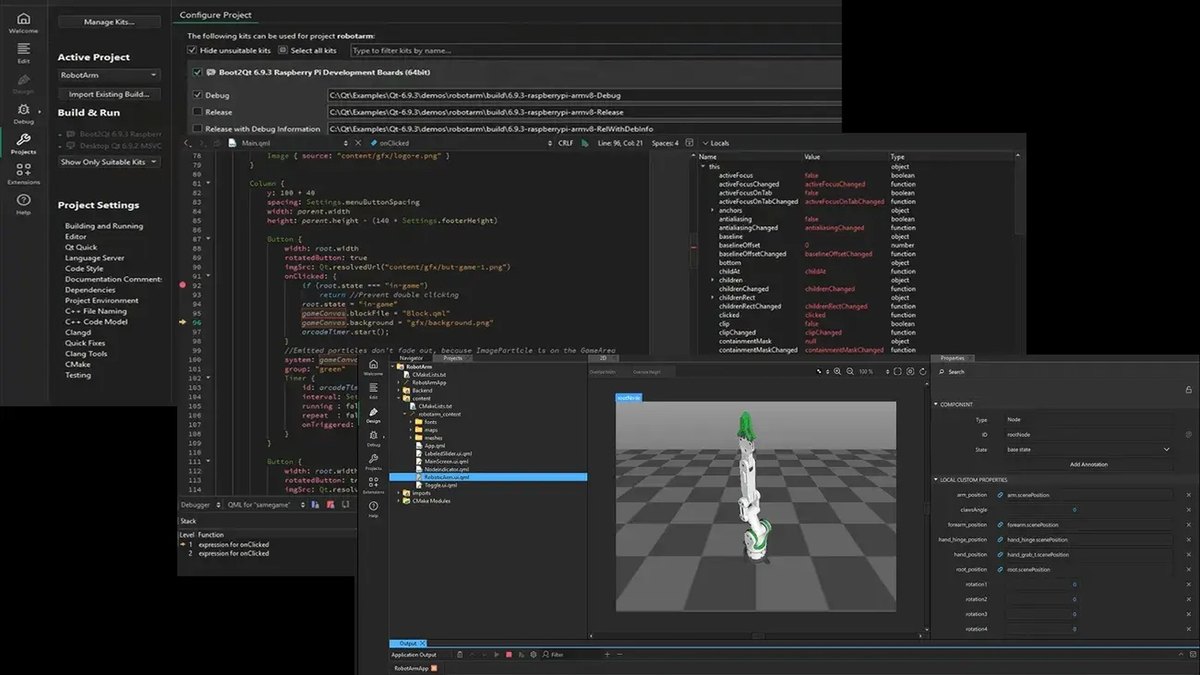Click the Design mode icon in Design window sidebar
Image resolution: width=1200 pixels, height=675 pixels.
pyautogui.click(x=373, y=414)
